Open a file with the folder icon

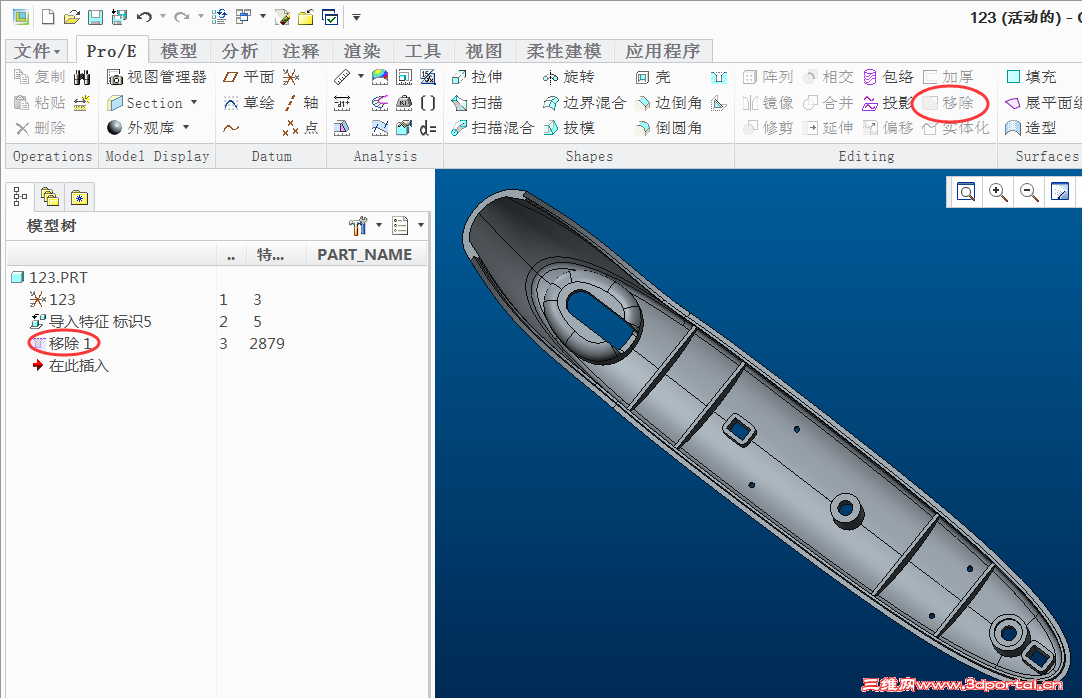[72, 17]
